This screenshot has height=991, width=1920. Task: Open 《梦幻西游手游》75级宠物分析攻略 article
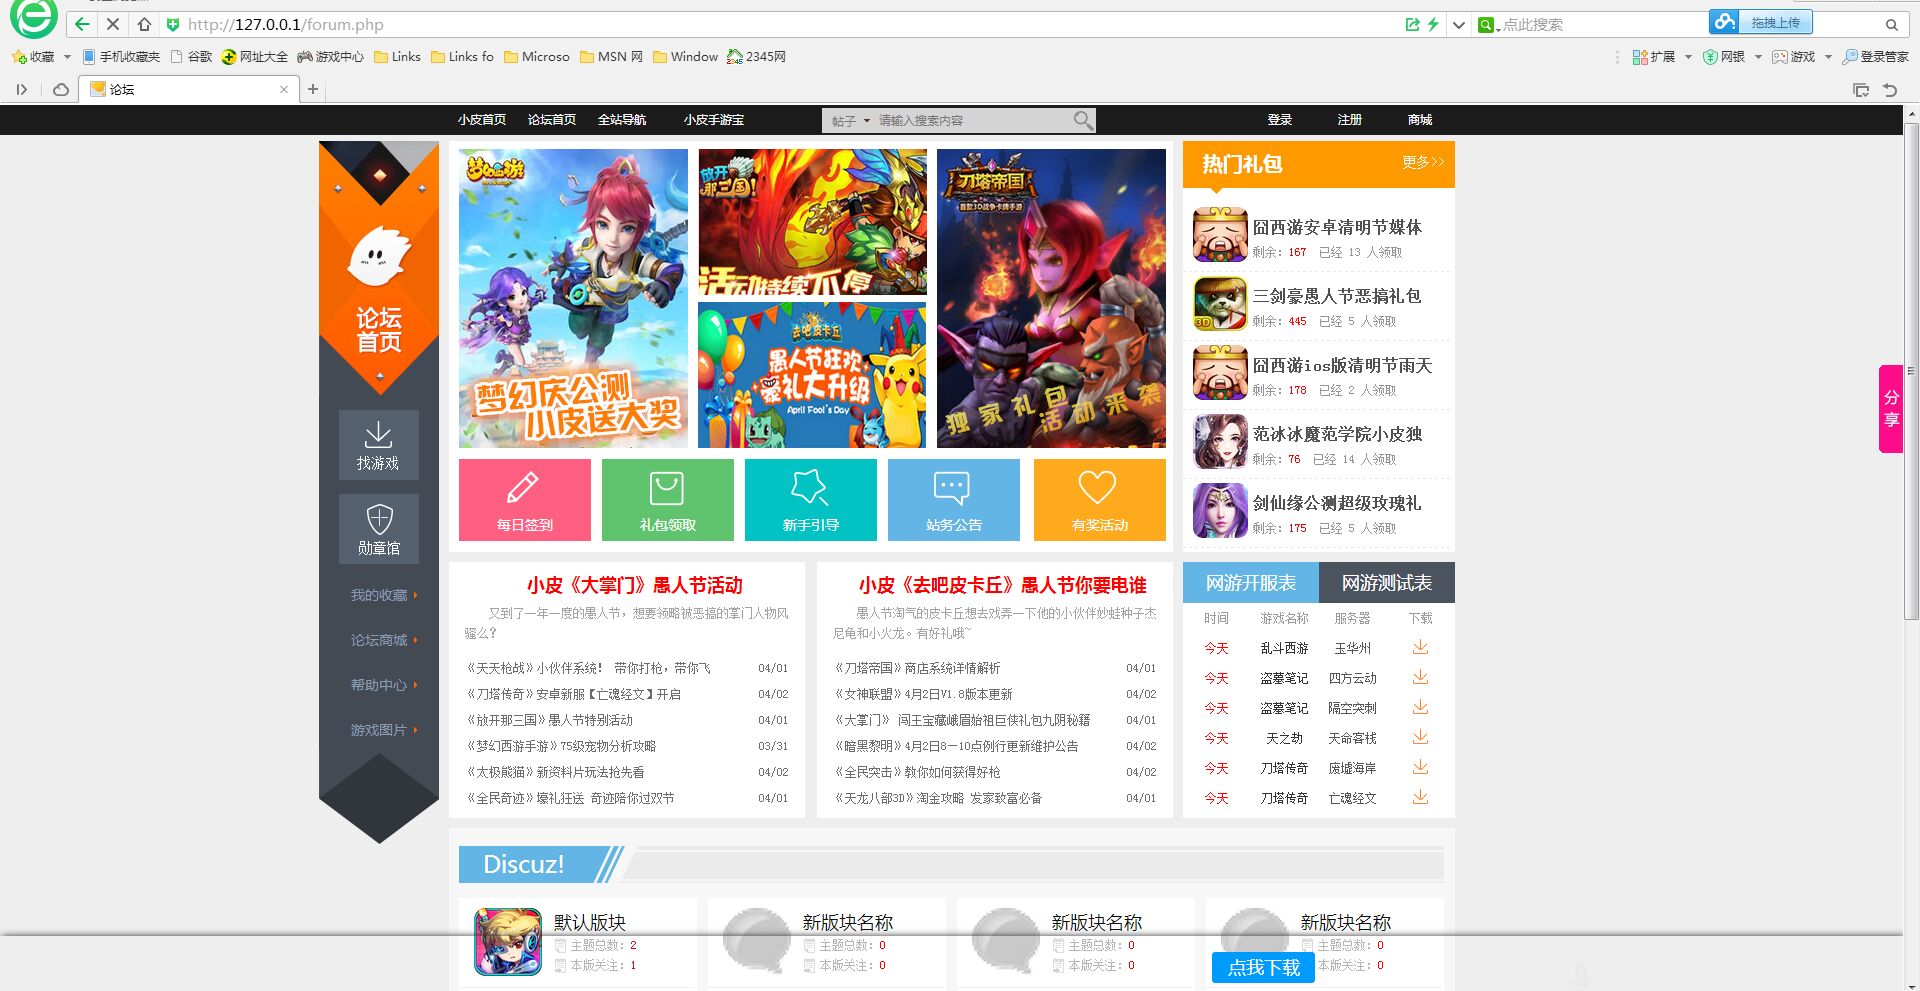click(561, 746)
